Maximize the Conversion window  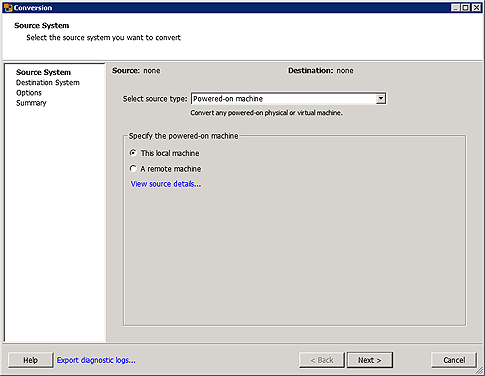coord(466,8)
